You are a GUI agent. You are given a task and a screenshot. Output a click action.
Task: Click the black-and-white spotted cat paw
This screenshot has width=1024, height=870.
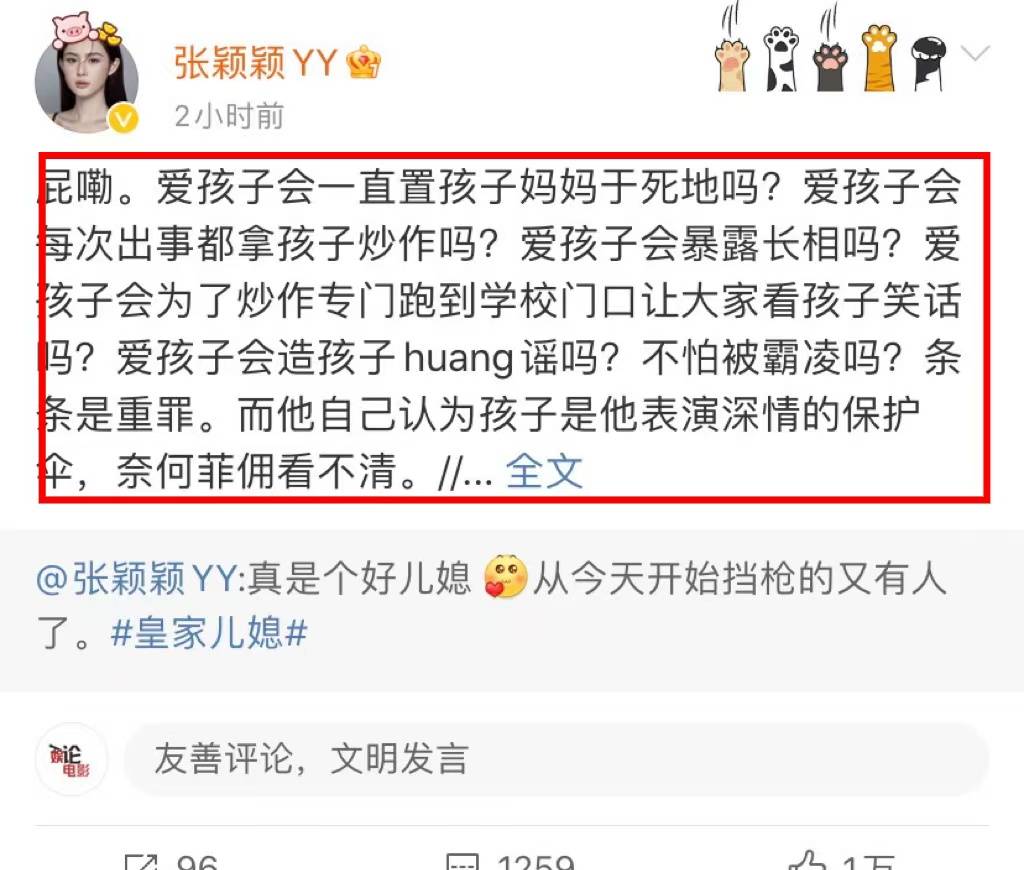pyautogui.click(x=781, y=59)
